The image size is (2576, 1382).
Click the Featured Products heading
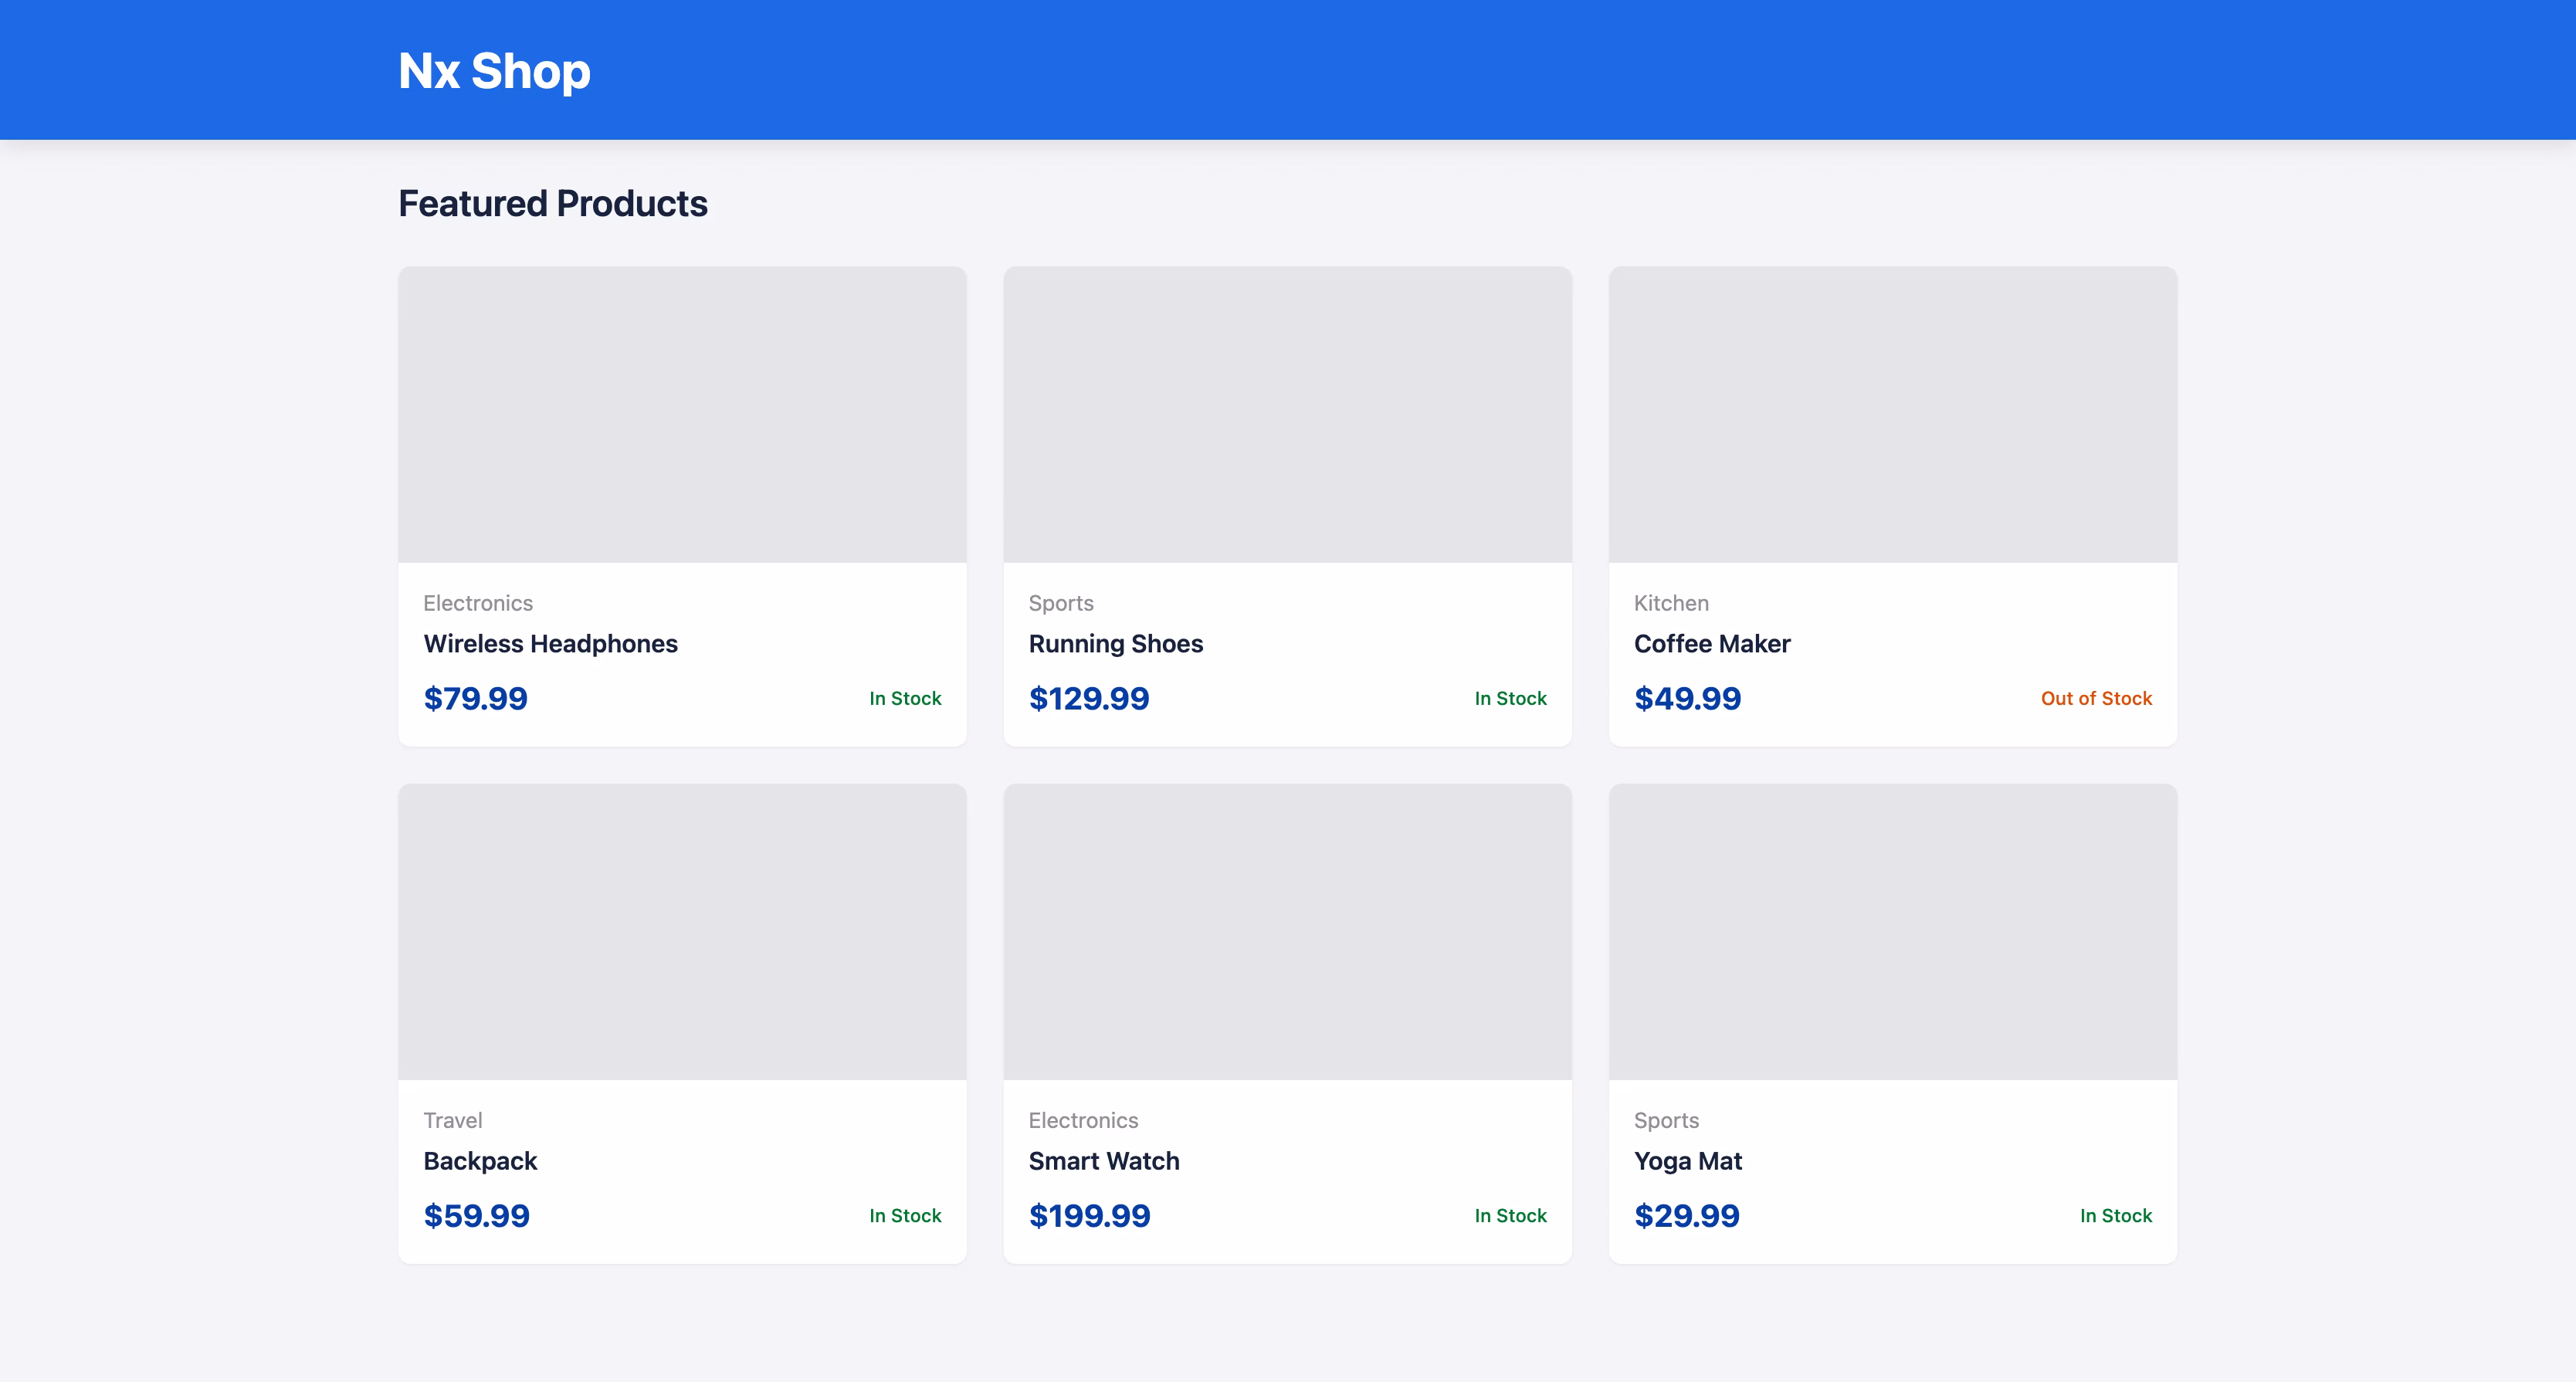[x=553, y=203]
